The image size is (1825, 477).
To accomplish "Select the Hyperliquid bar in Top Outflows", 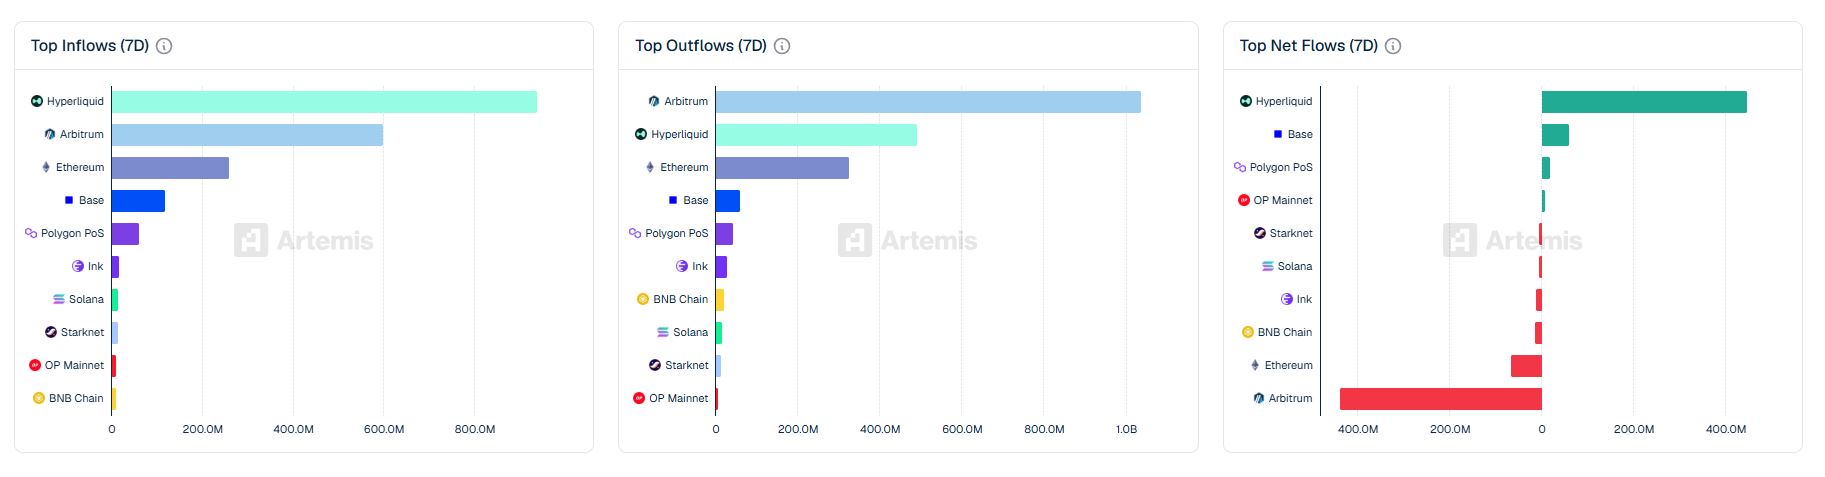I will 816,135.
